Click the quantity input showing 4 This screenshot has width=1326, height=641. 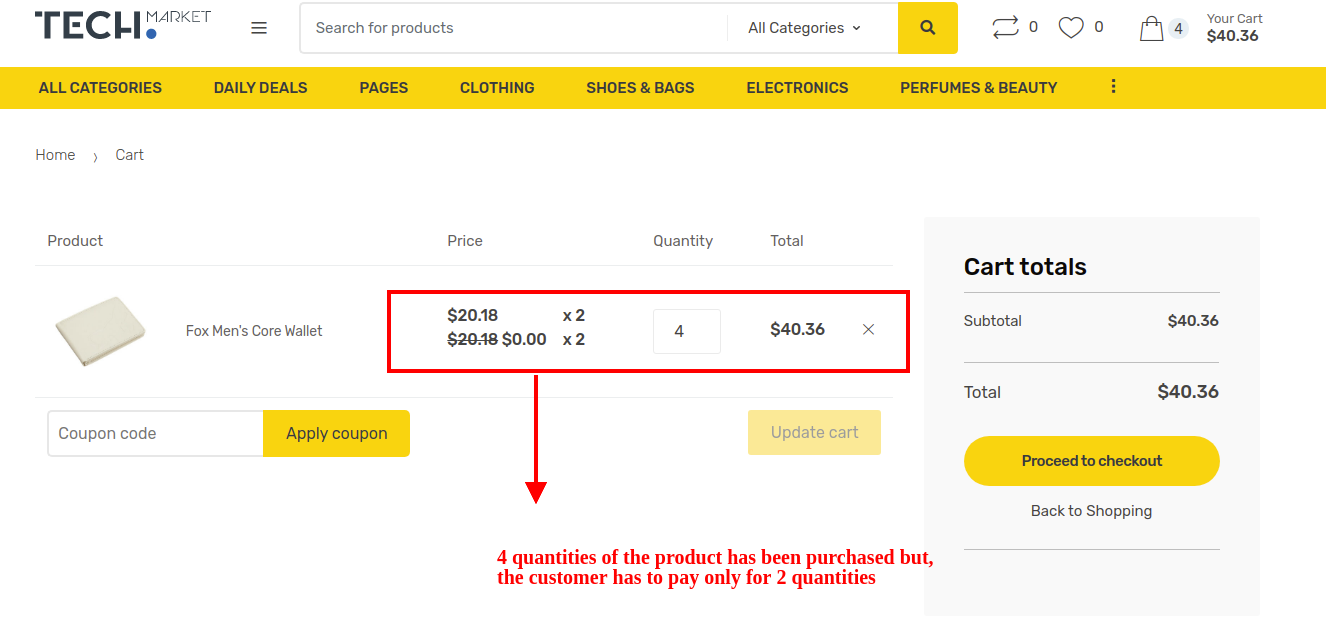[687, 330]
